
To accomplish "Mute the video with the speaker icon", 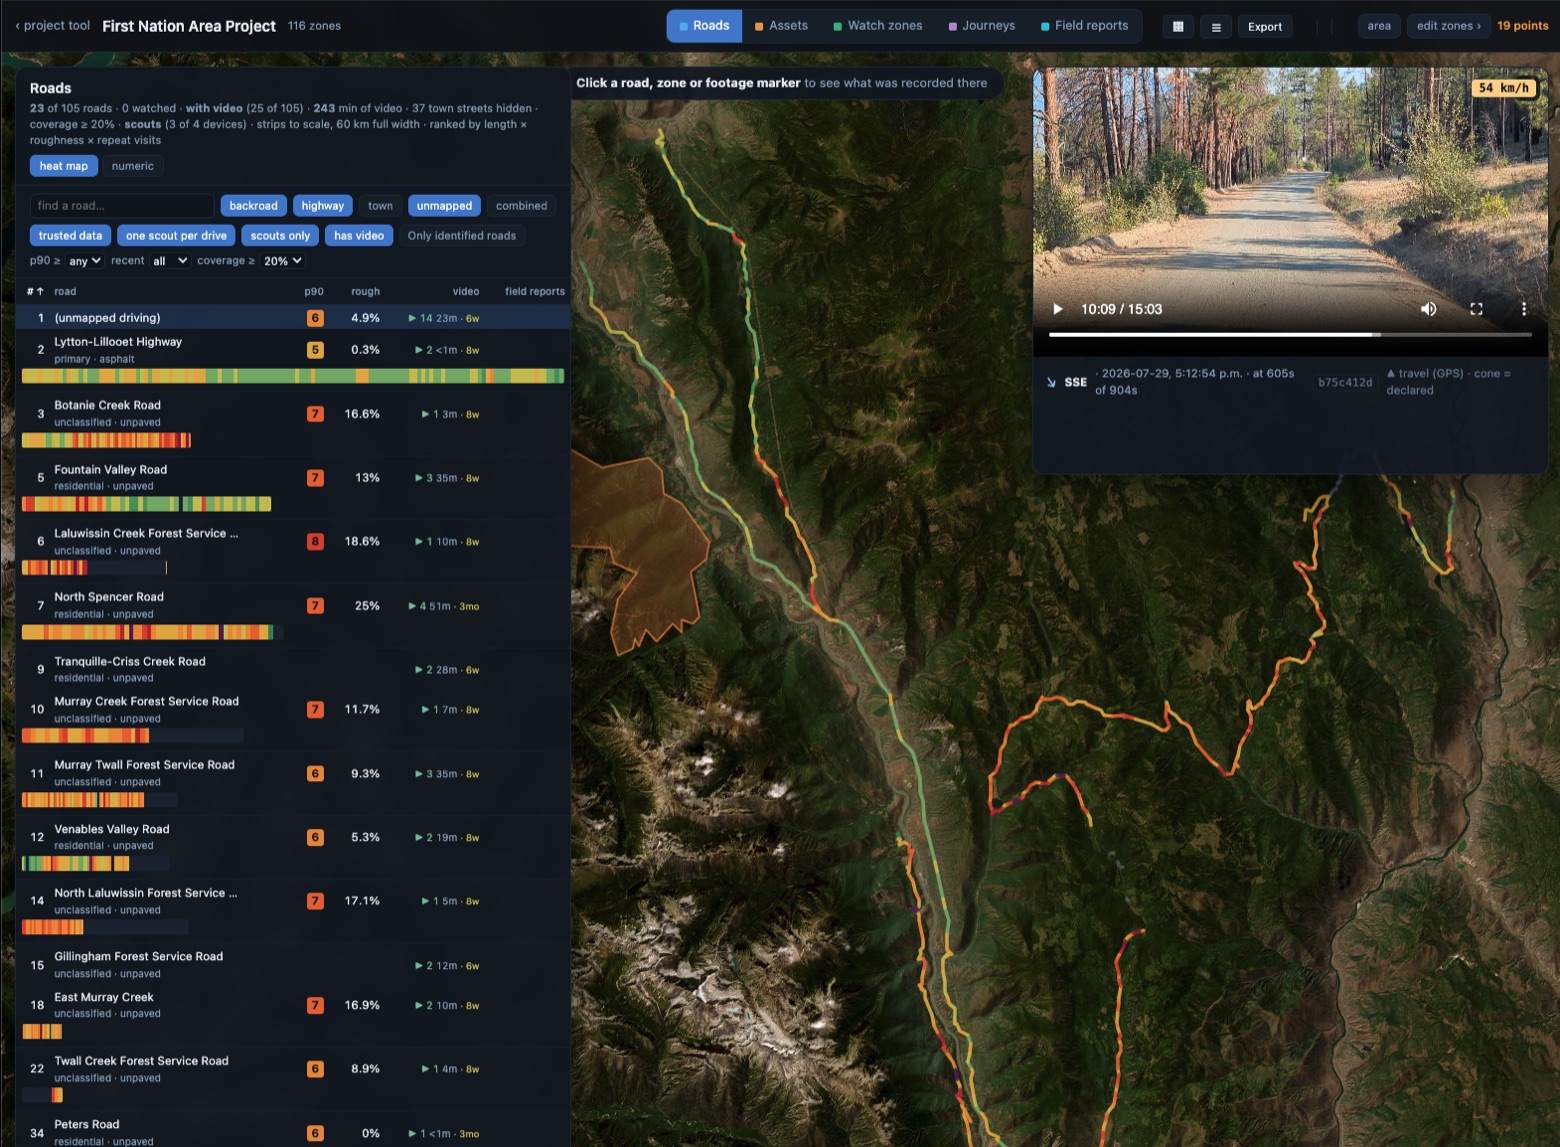I will pos(1429,309).
